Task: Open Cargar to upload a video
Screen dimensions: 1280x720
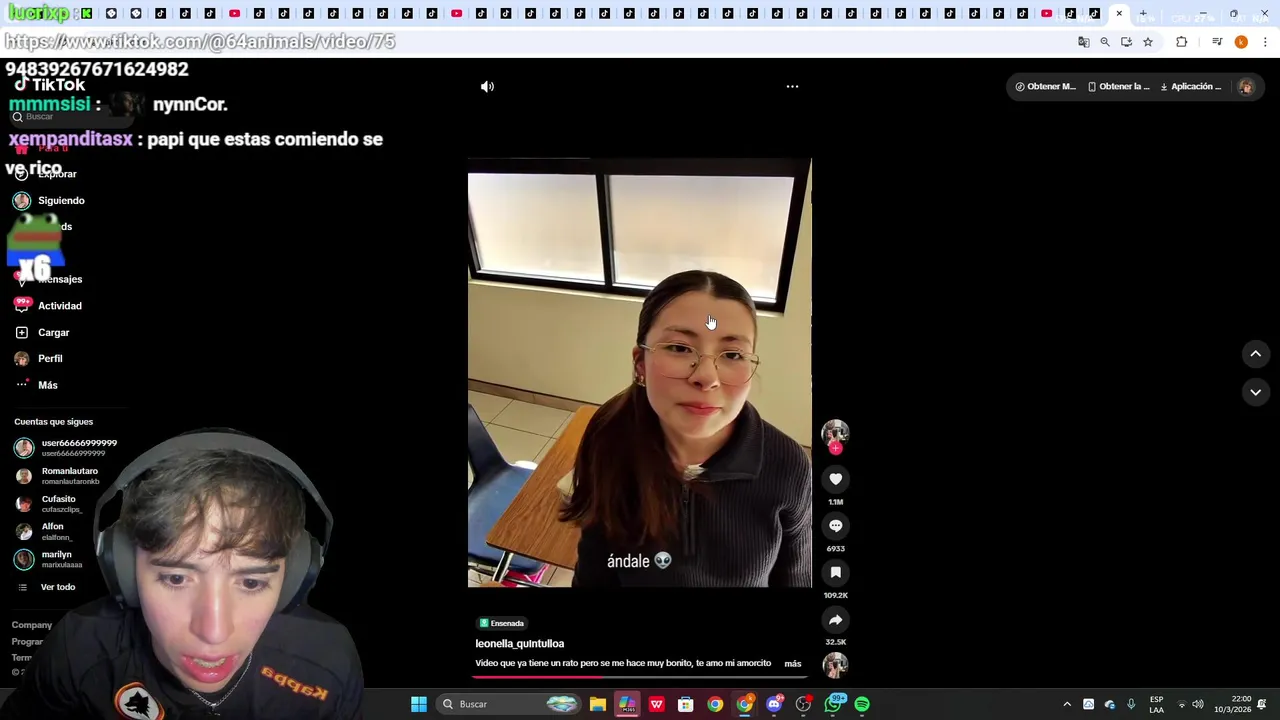Action: click(54, 333)
